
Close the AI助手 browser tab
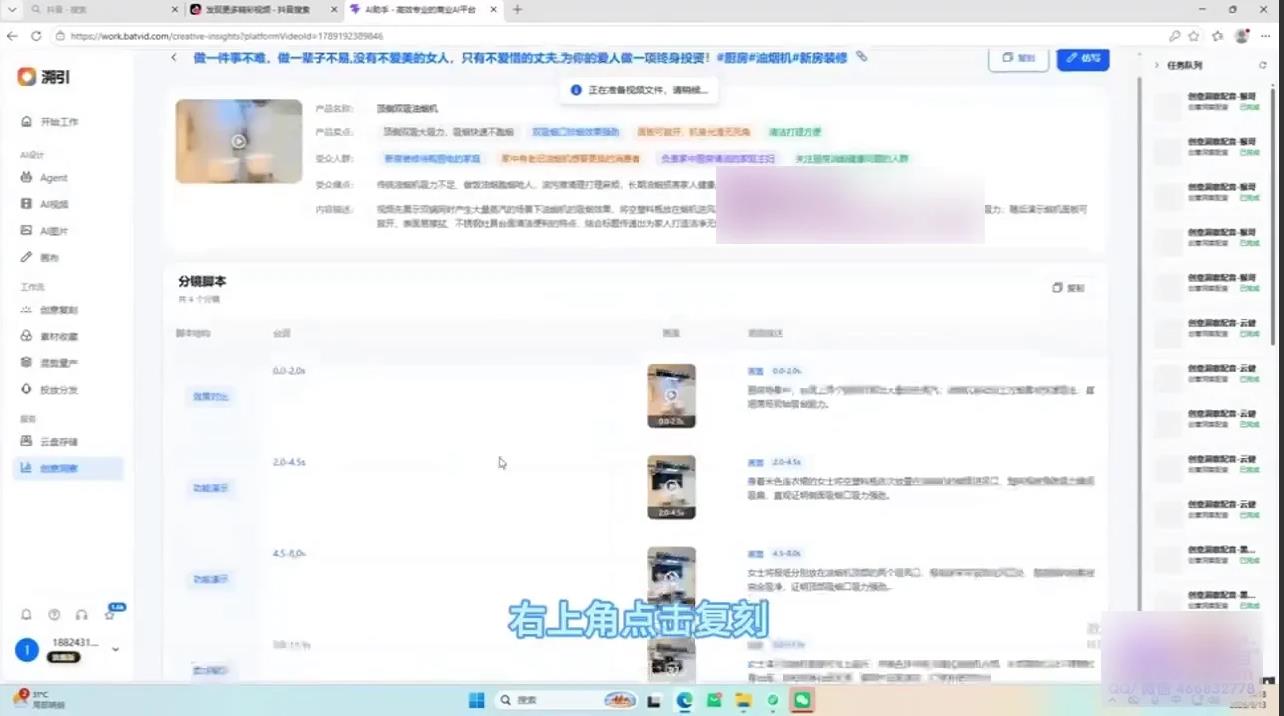pyautogui.click(x=495, y=9)
